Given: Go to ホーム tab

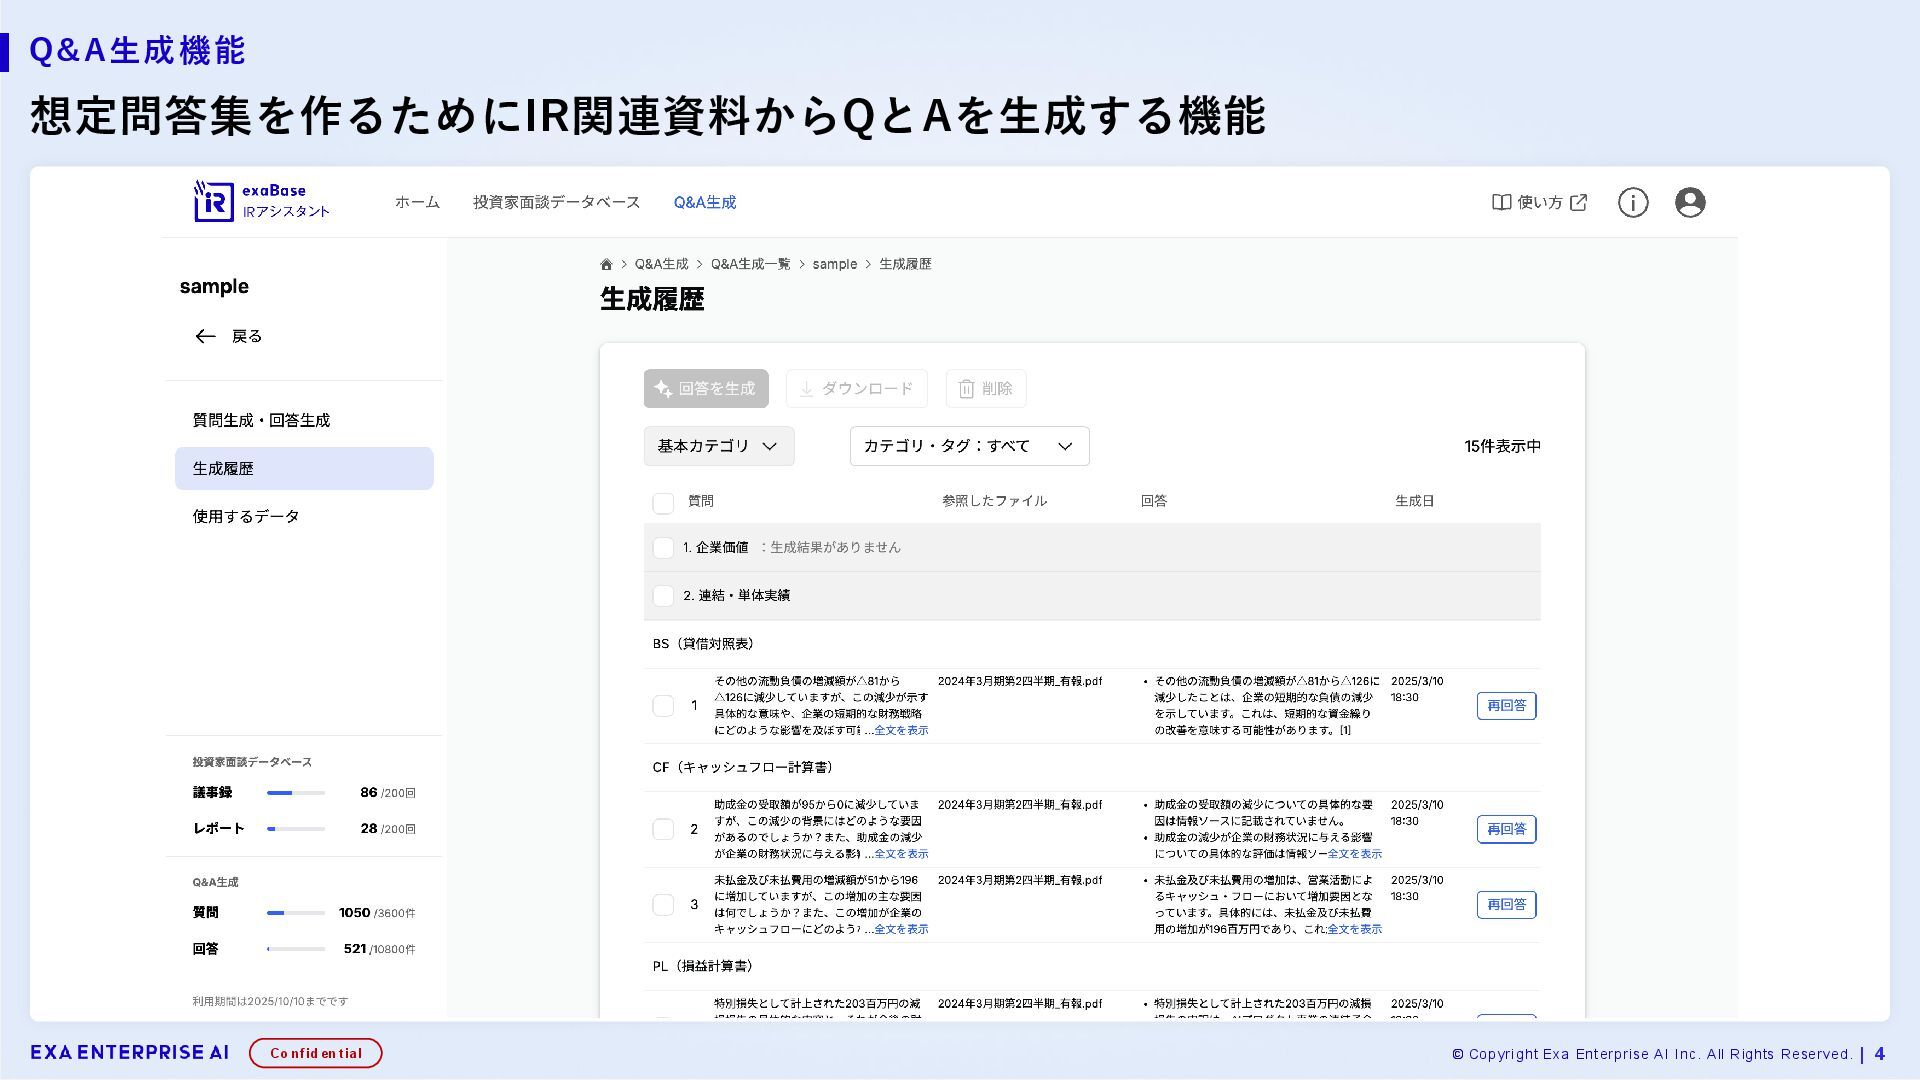Looking at the screenshot, I should (417, 202).
